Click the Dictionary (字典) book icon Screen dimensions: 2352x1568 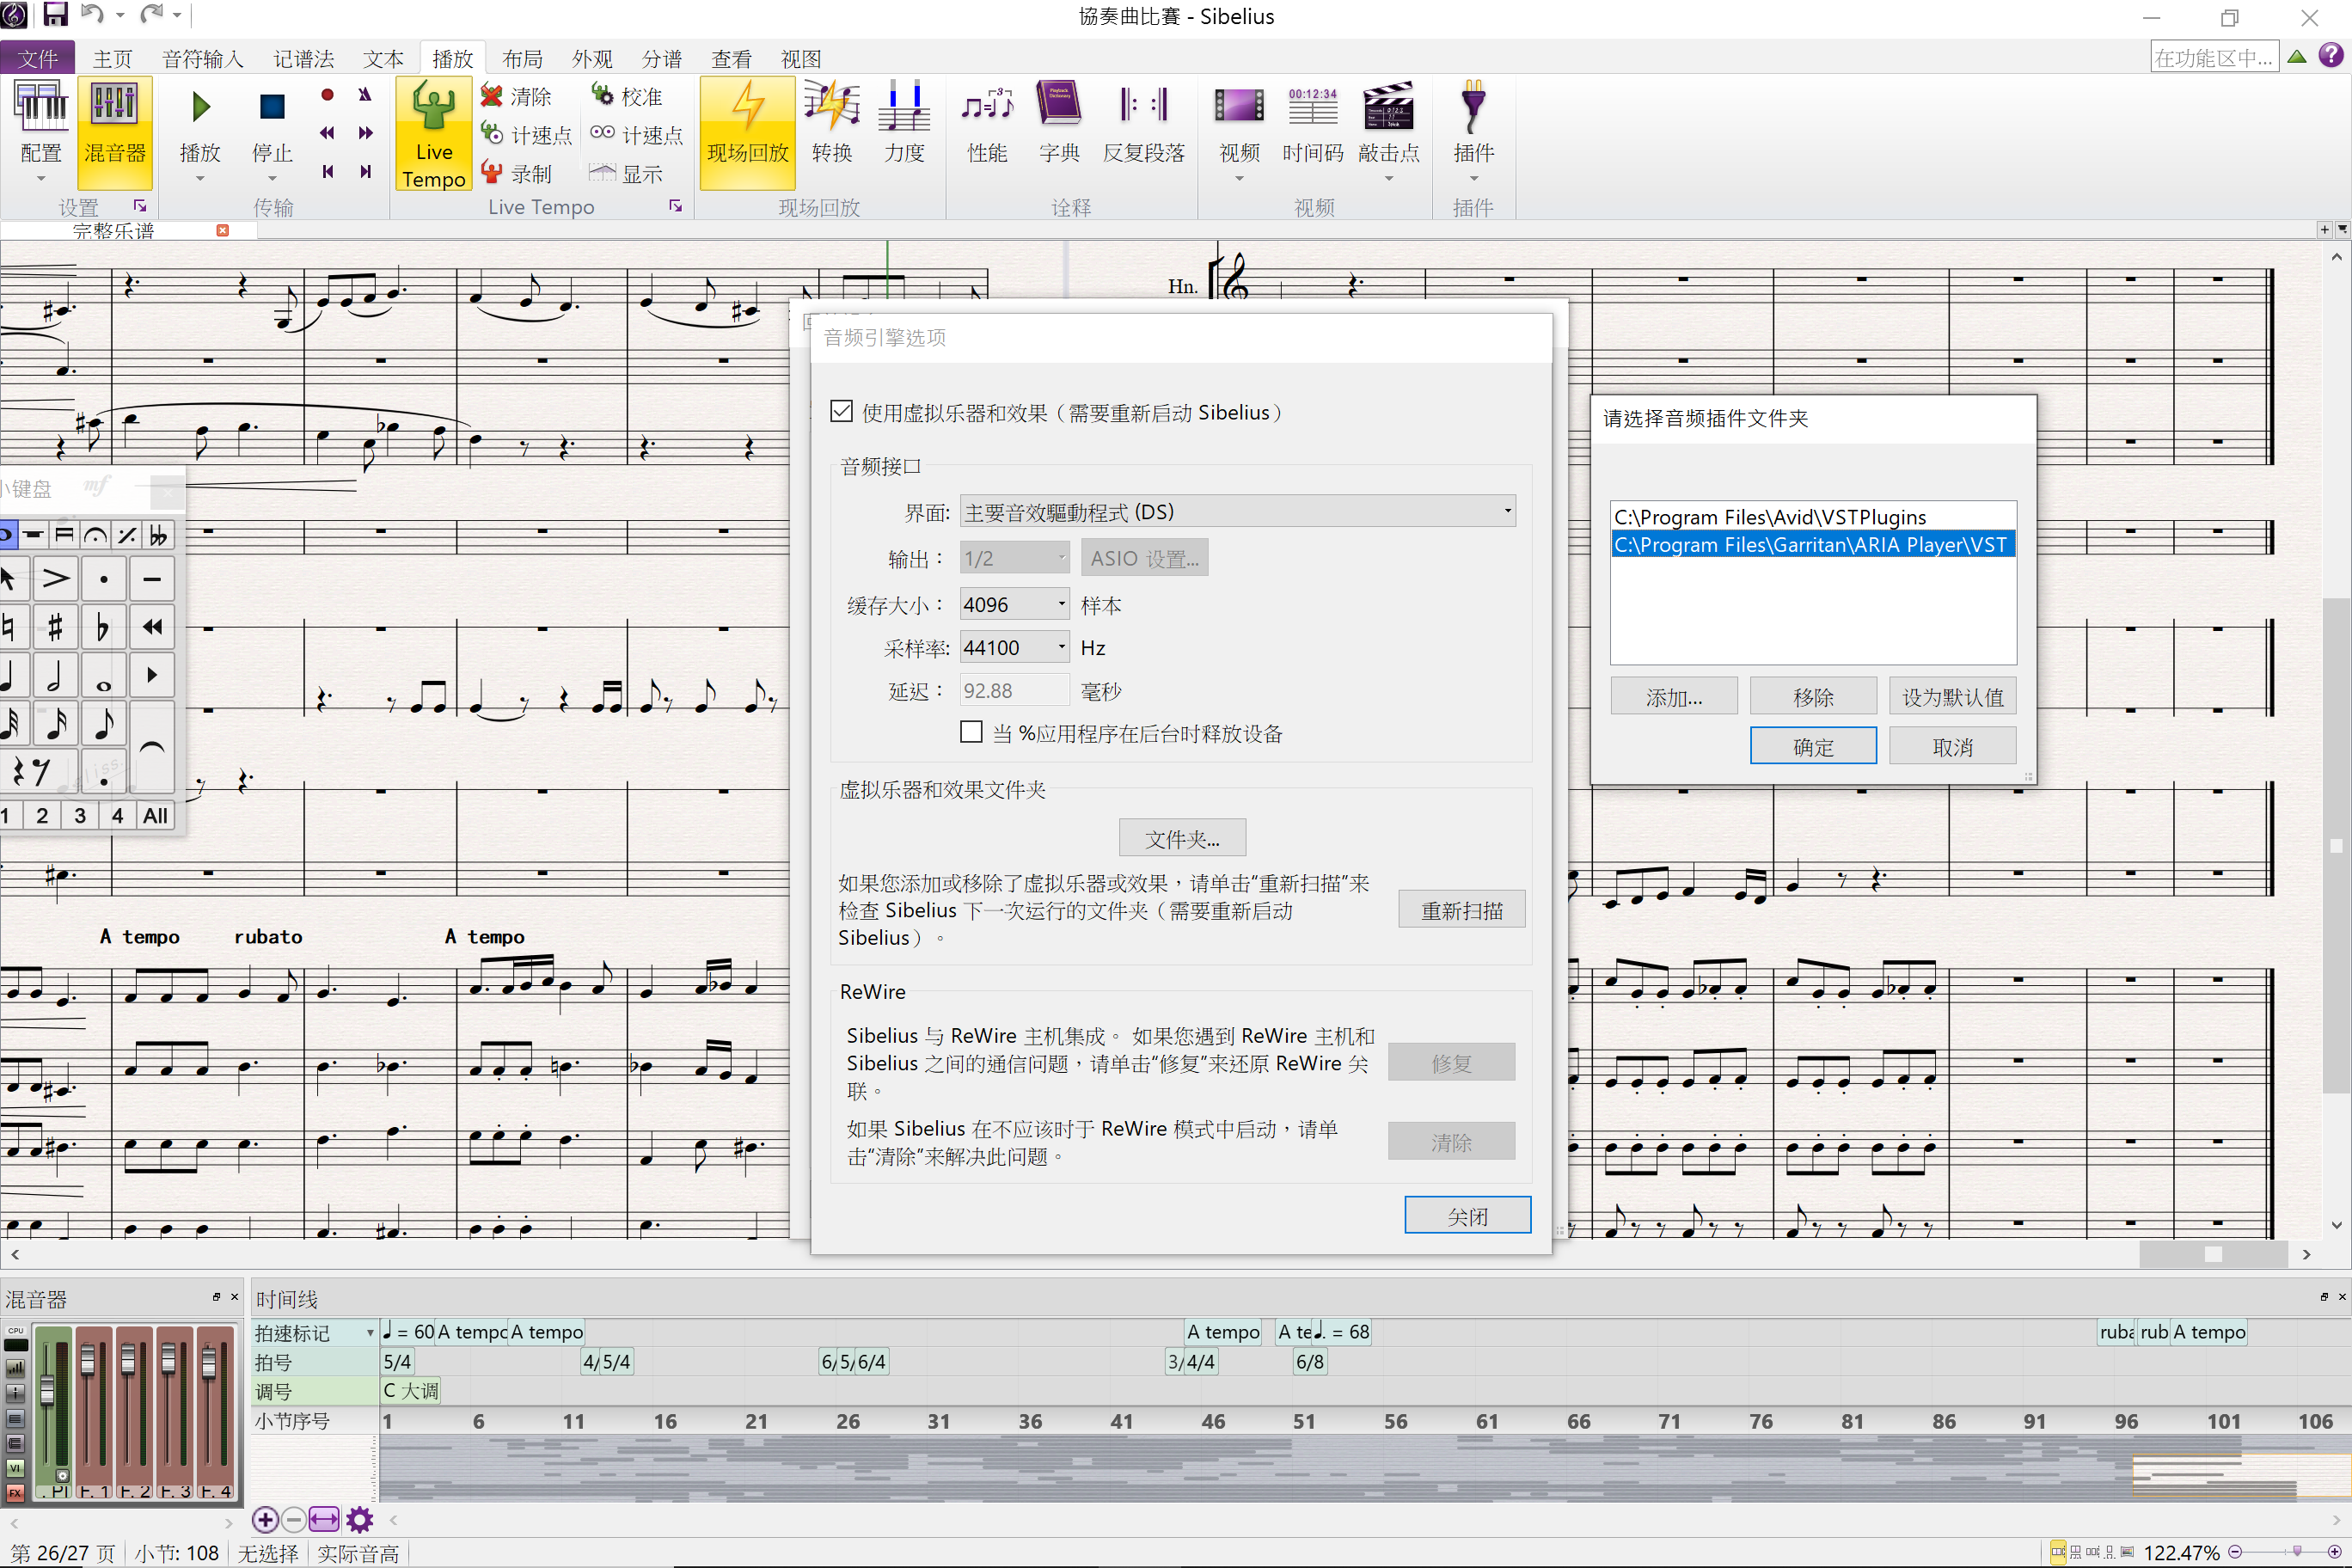(1058, 106)
